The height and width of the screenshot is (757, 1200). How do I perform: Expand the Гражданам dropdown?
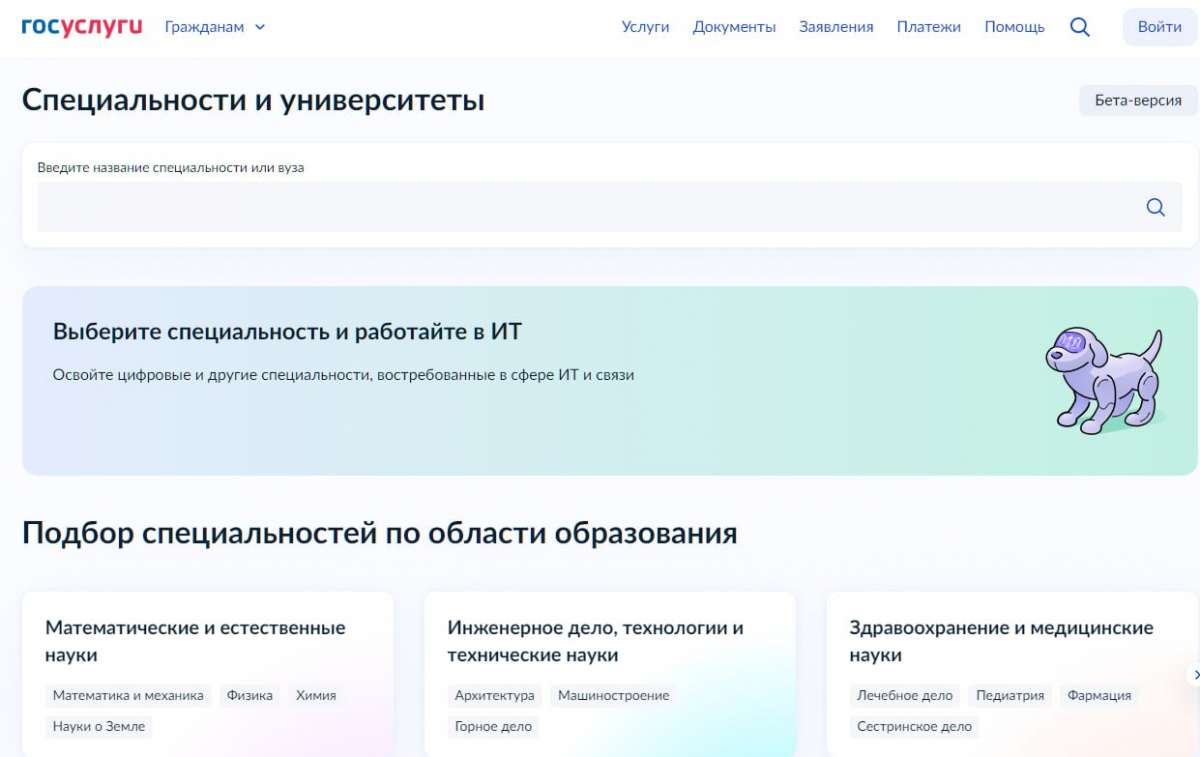point(215,27)
